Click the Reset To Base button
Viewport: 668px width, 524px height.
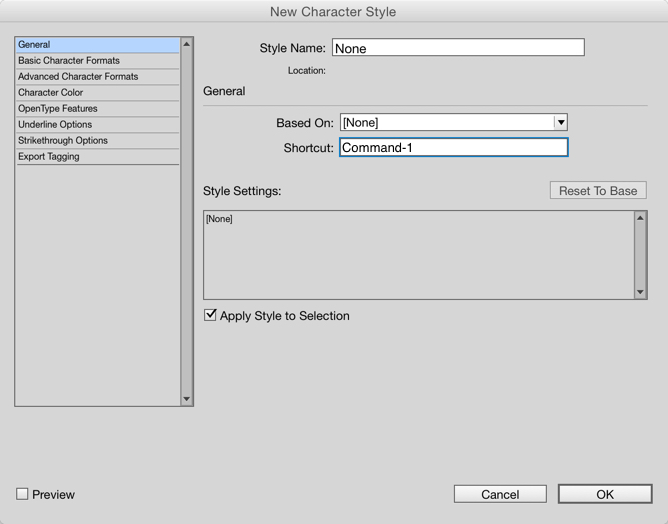click(x=598, y=190)
